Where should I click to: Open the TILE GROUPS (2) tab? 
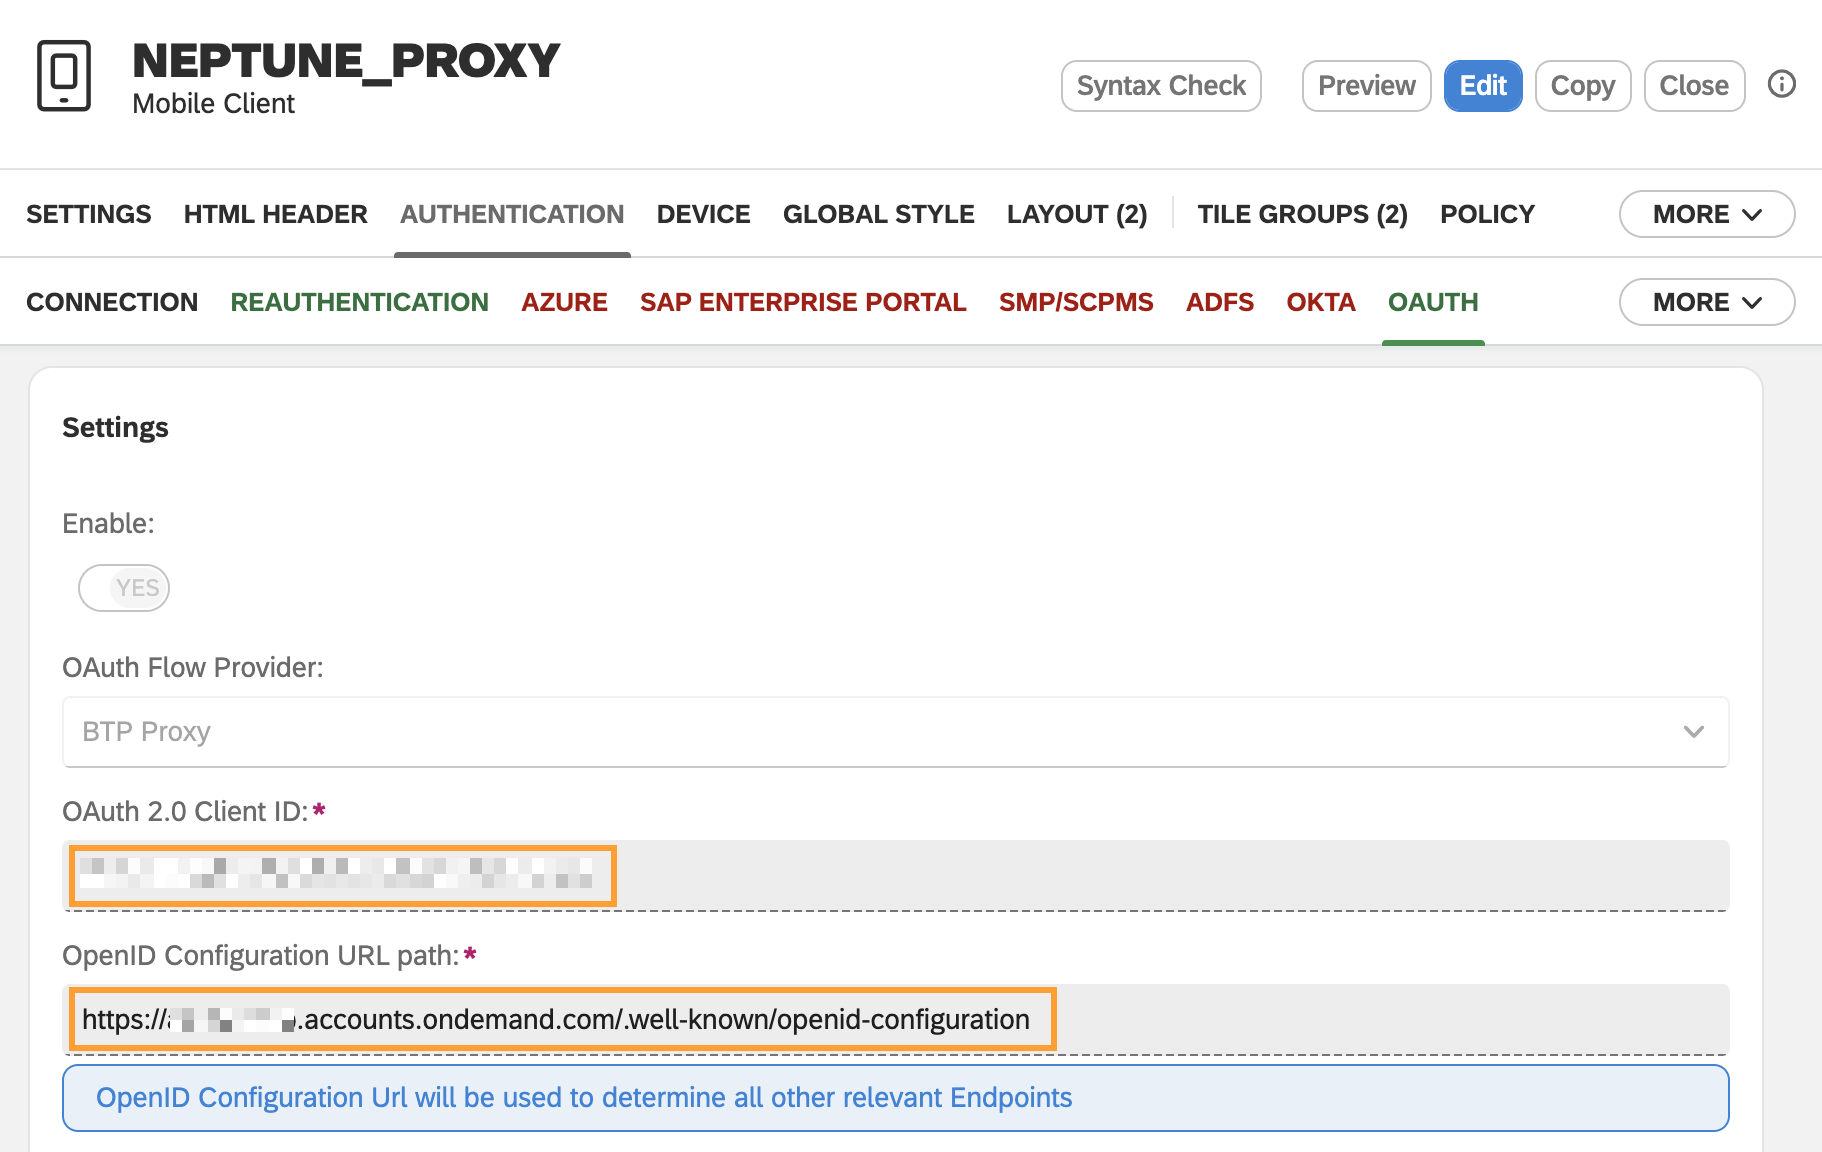[x=1302, y=213]
